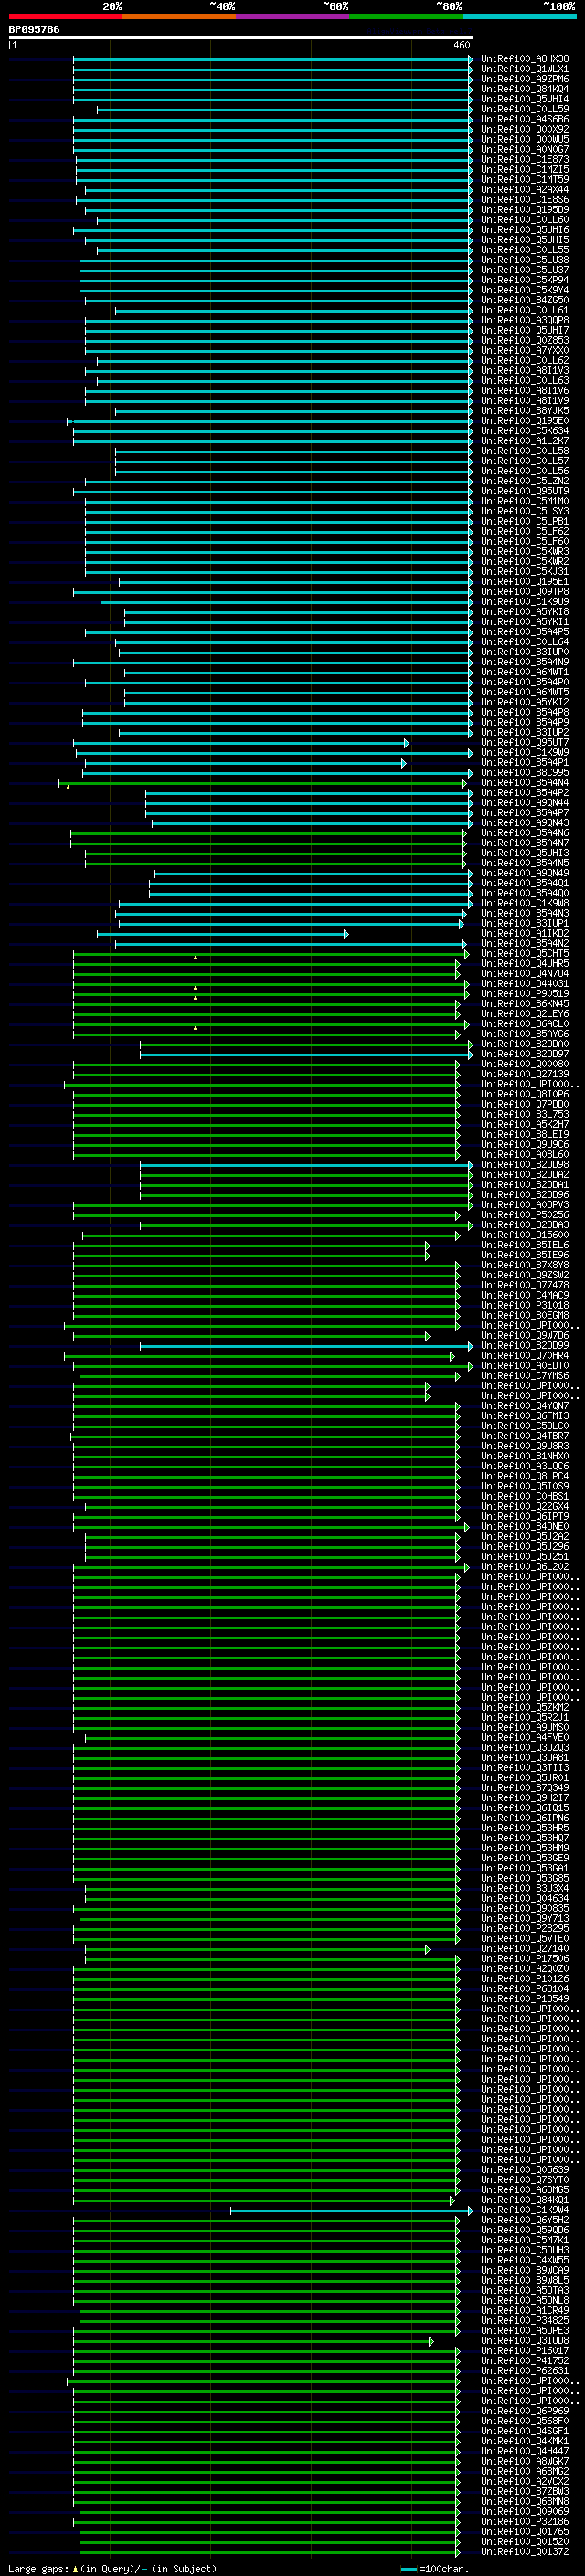Open hit UniRef100_Q84KQ4
Image resolution: width=585 pixels, height=2576 pixels.
(x=525, y=89)
